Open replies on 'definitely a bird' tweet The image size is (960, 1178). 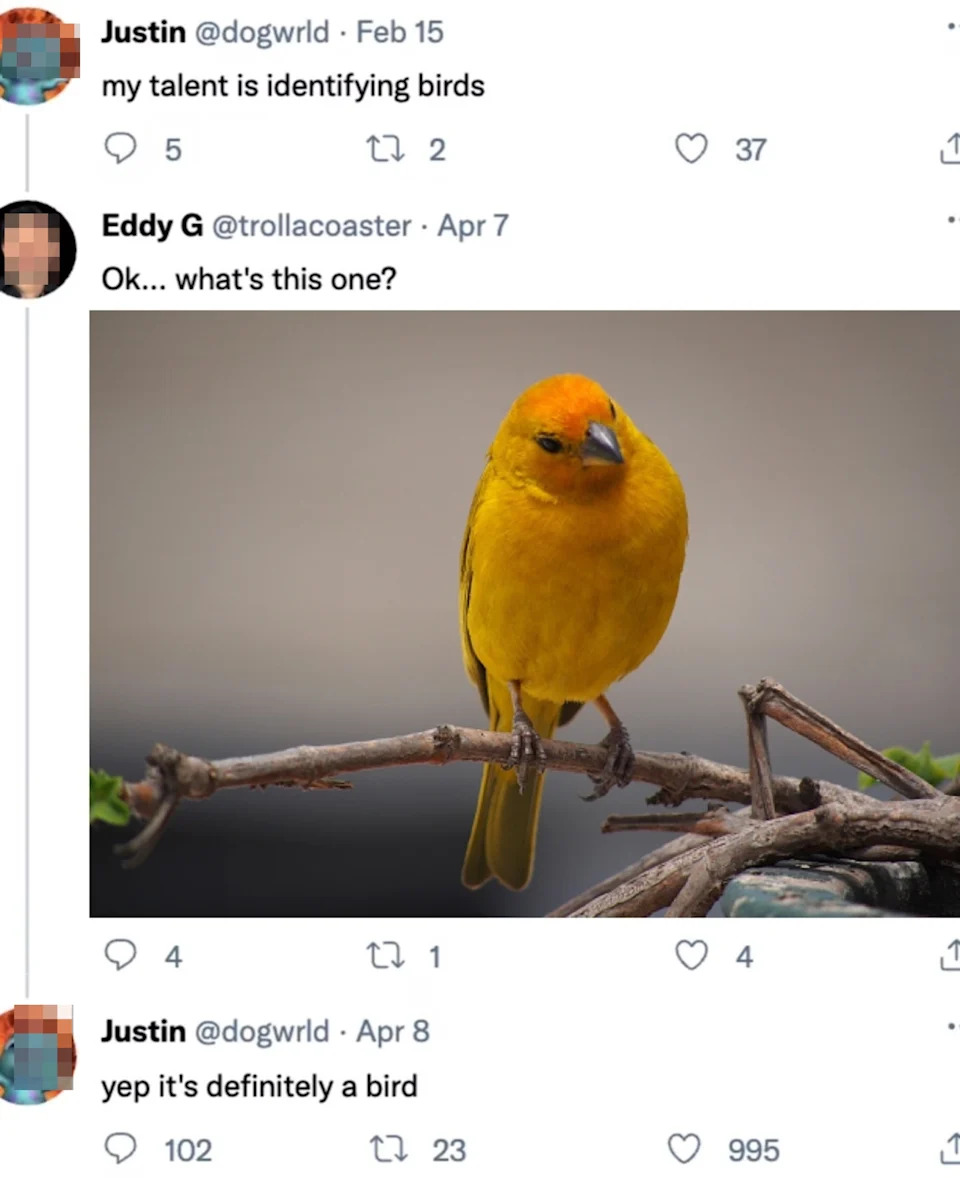pos(121,1149)
